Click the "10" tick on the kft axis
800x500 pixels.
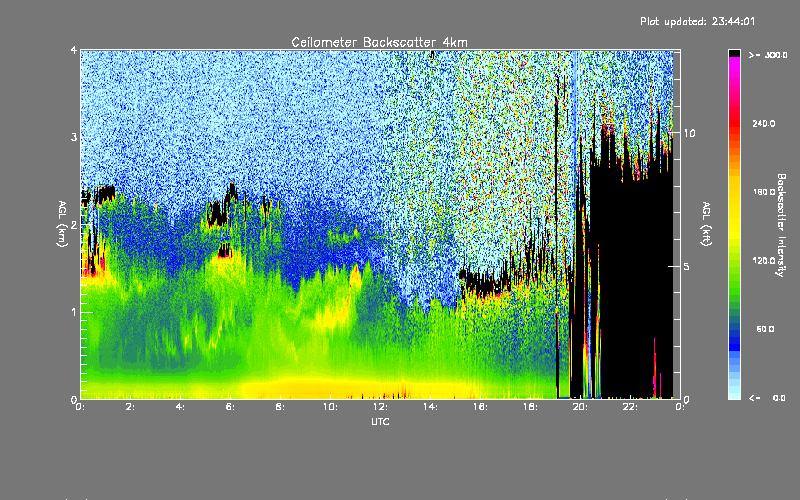(x=689, y=134)
